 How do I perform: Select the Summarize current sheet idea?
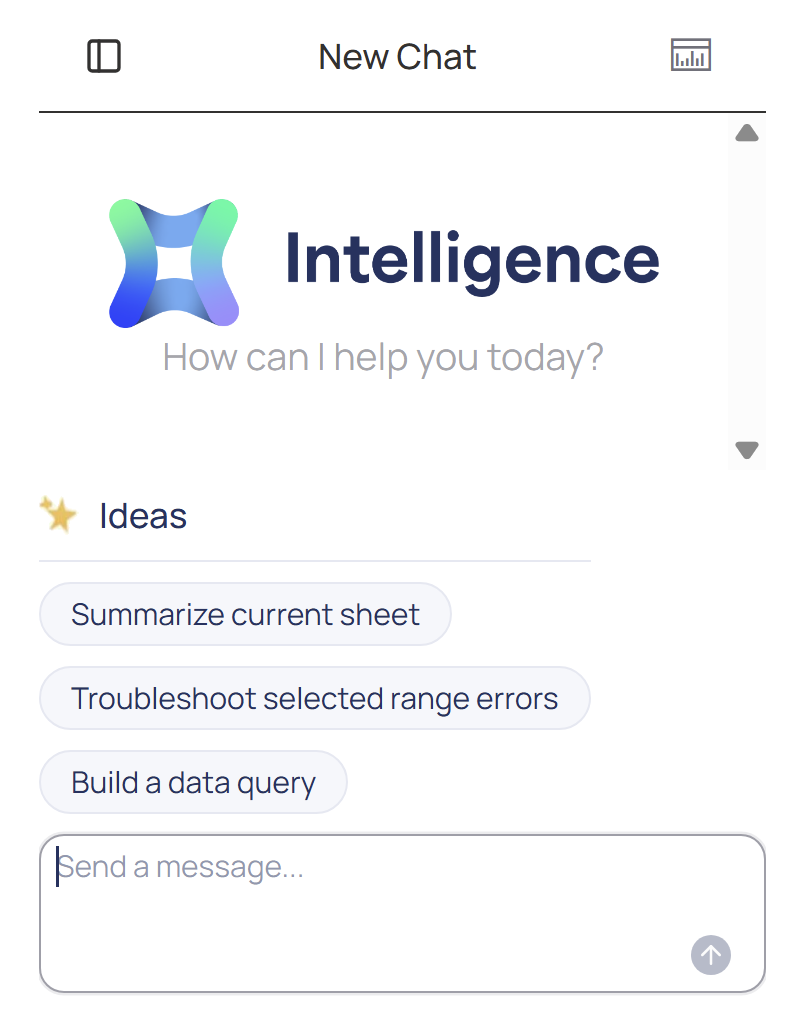tap(245, 614)
